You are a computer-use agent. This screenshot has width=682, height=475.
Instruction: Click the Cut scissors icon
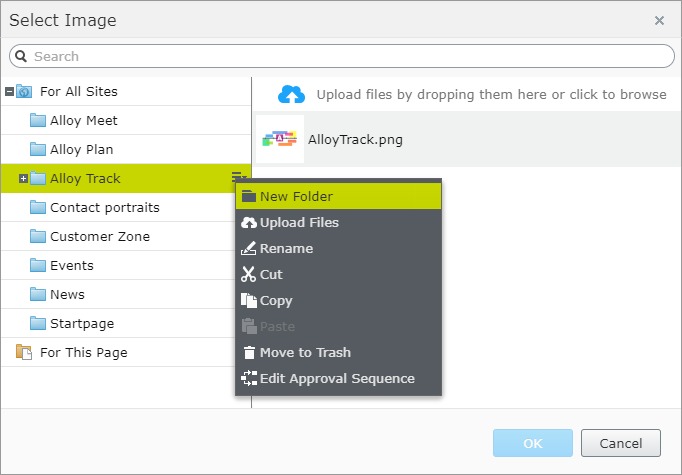(249, 275)
